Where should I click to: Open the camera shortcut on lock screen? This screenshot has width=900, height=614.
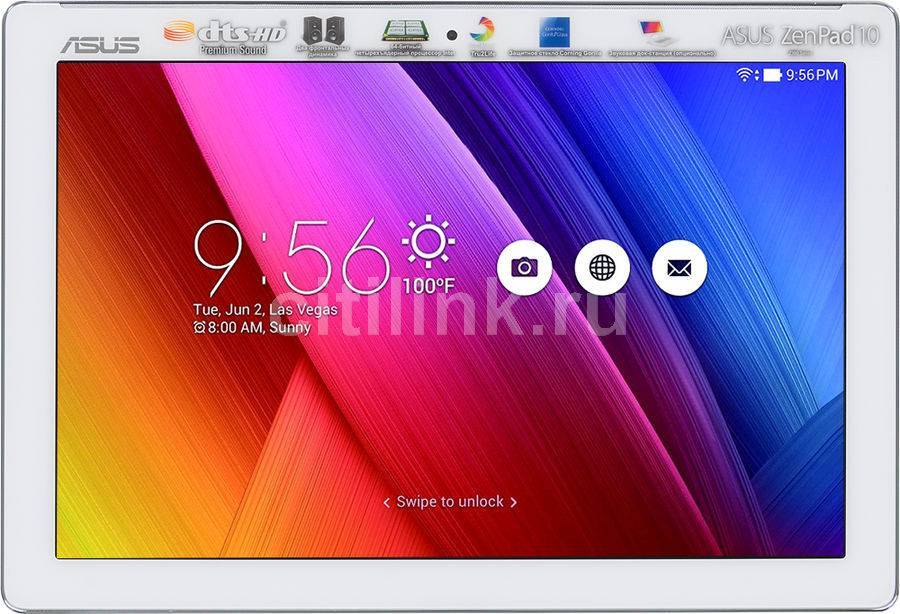(x=524, y=267)
